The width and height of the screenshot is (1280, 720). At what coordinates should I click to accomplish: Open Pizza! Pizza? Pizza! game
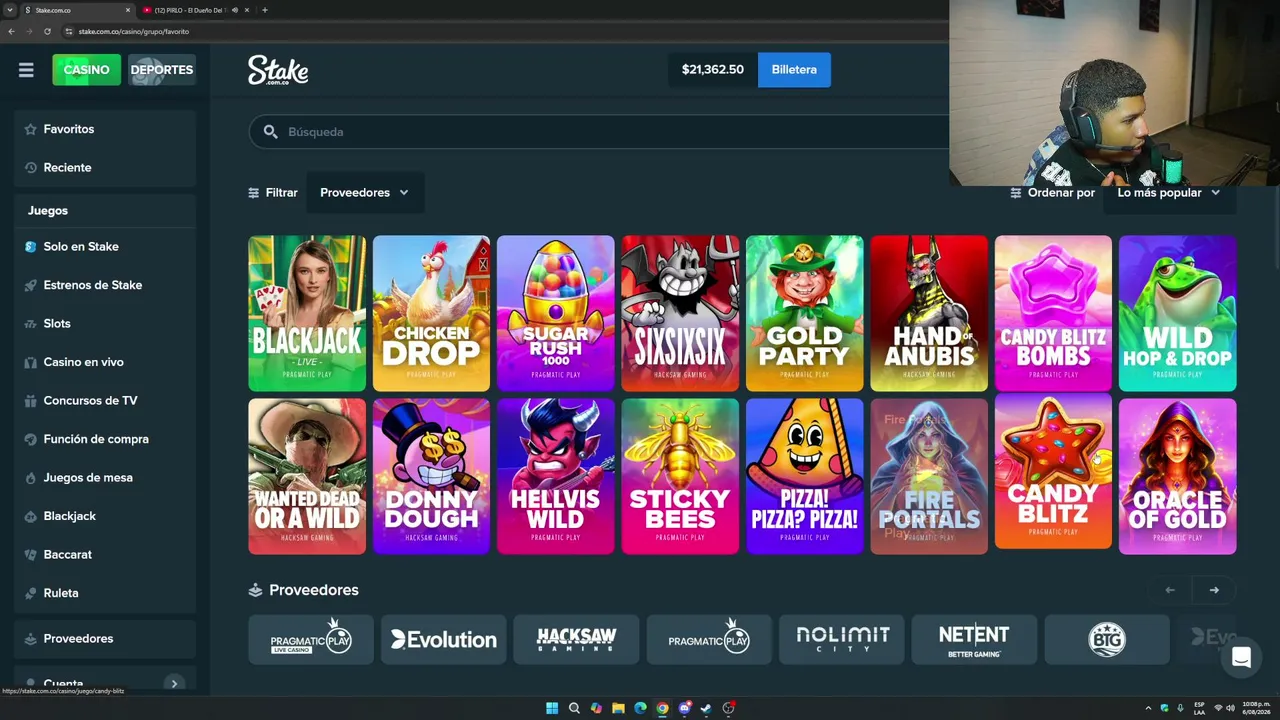[804, 476]
